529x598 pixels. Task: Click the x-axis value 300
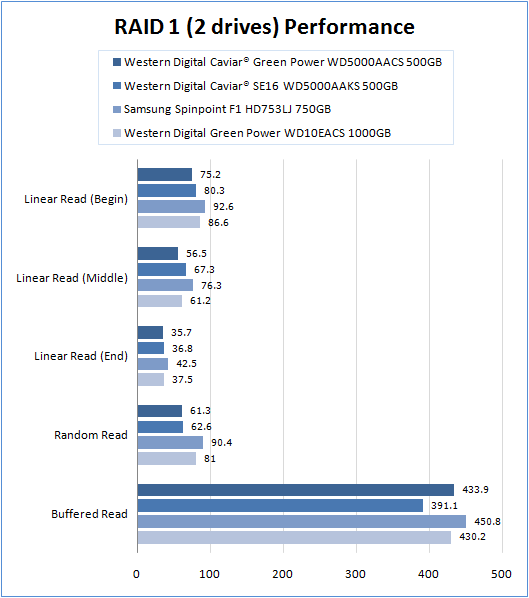point(355,574)
